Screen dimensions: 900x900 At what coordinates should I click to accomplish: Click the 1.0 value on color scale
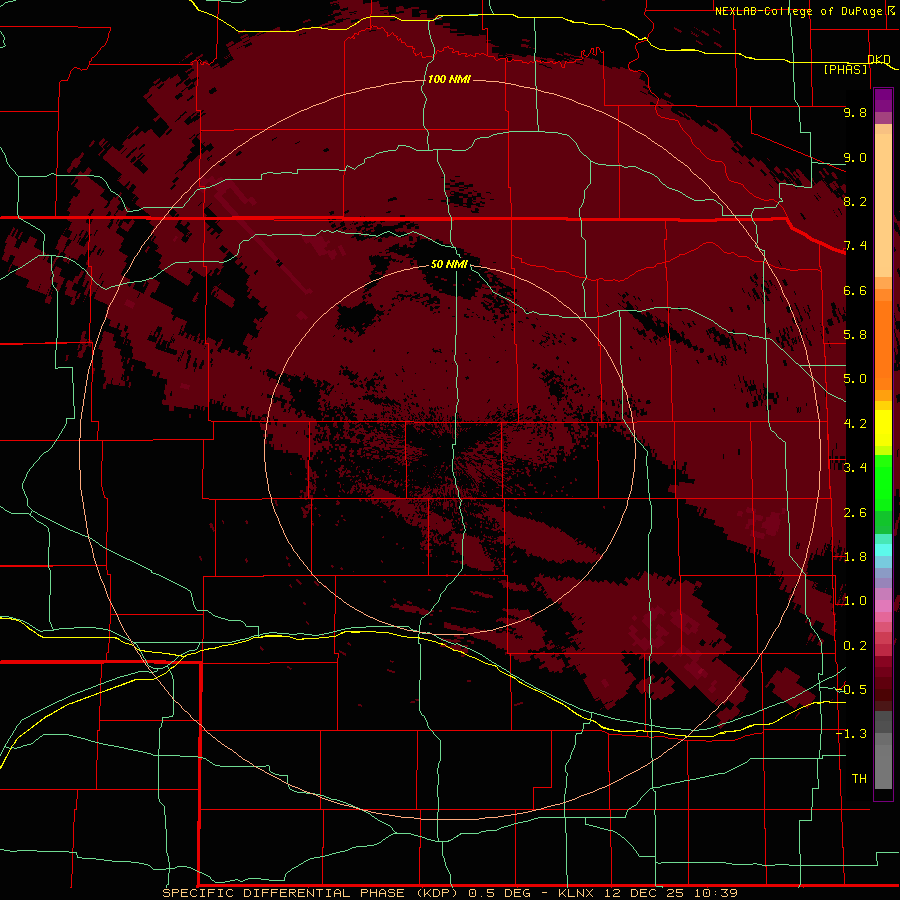(x=855, y=601)
